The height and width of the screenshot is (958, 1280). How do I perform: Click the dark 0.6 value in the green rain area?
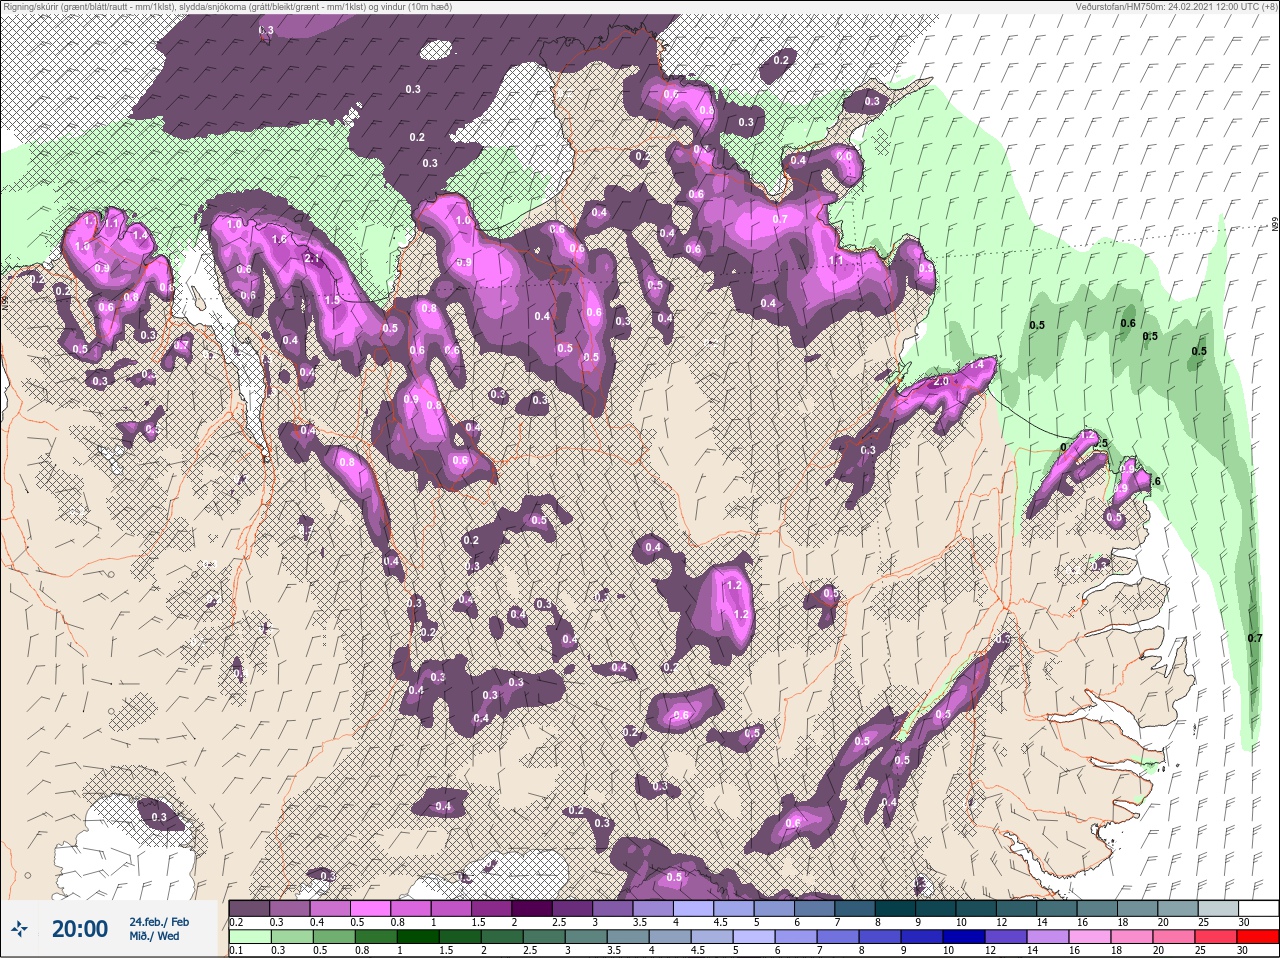click(1128, 323)
